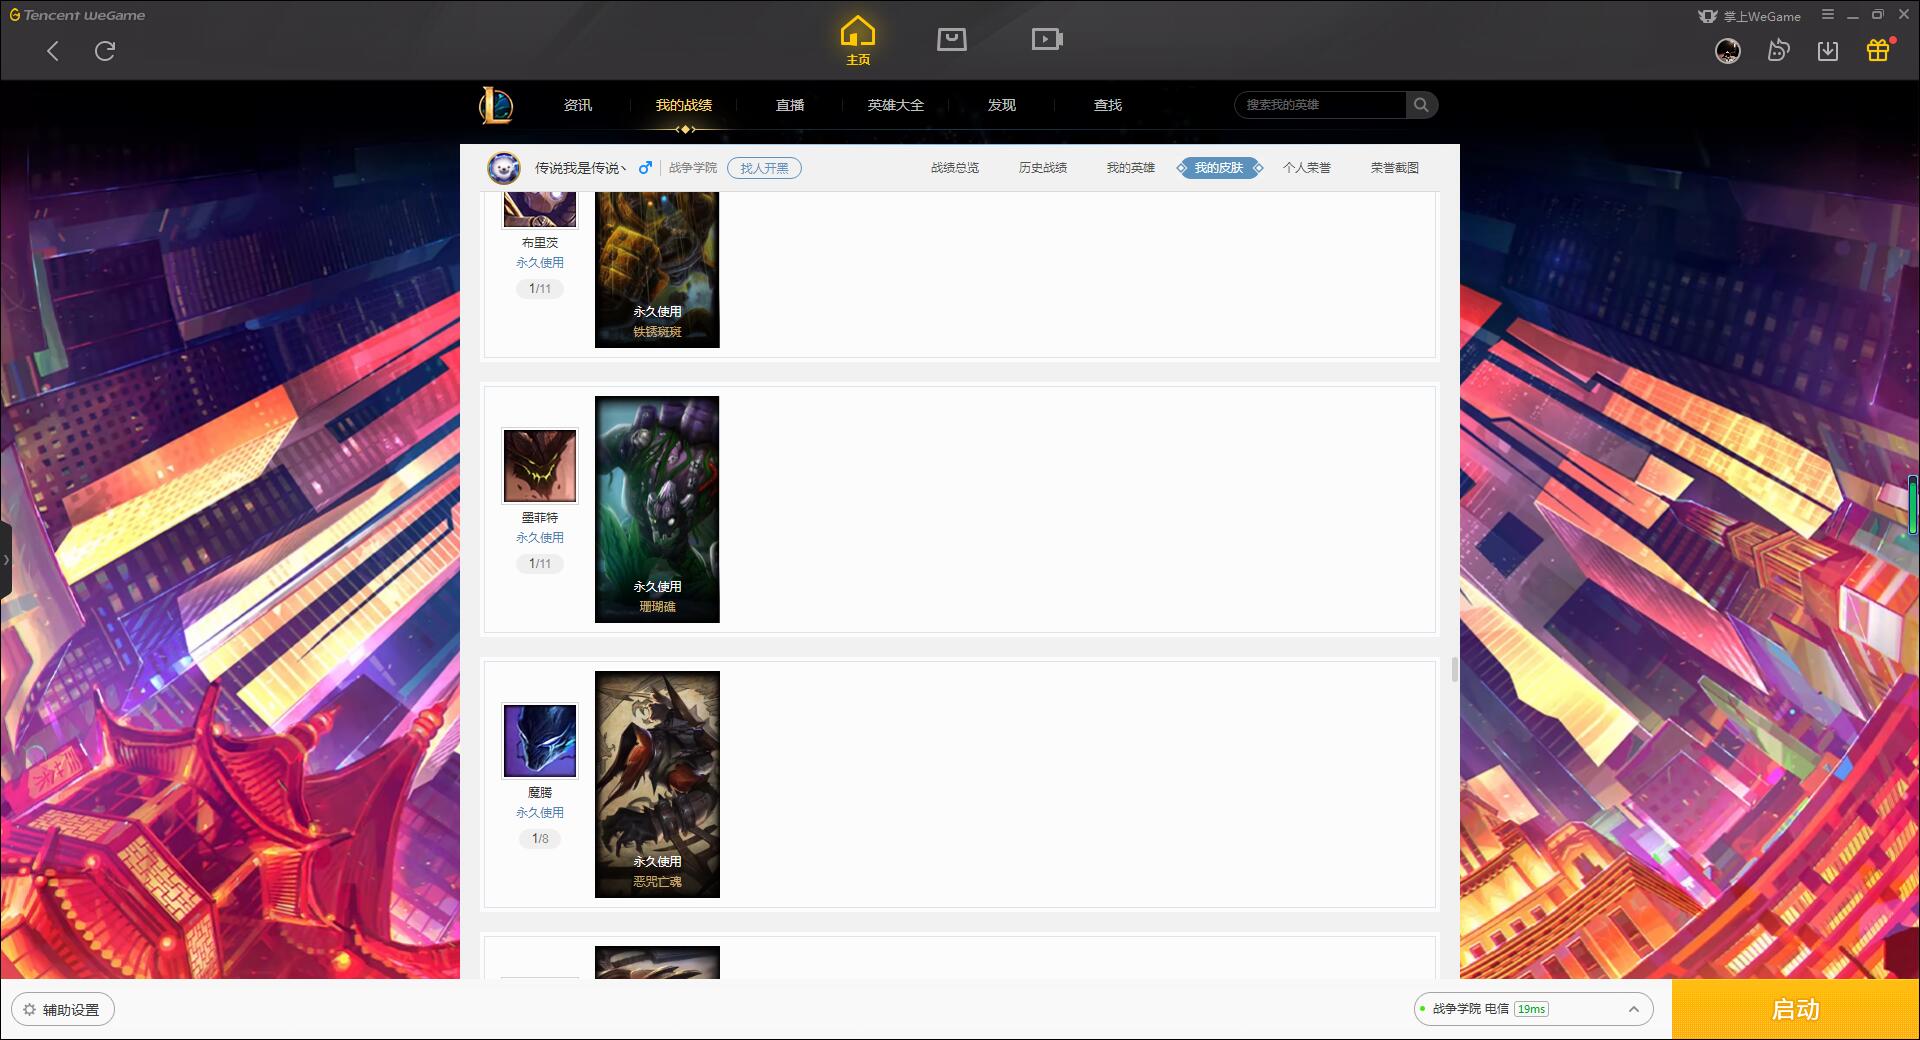
Task: Open the 我的战绩 navigation tab
Action: [x=684, y=105]
